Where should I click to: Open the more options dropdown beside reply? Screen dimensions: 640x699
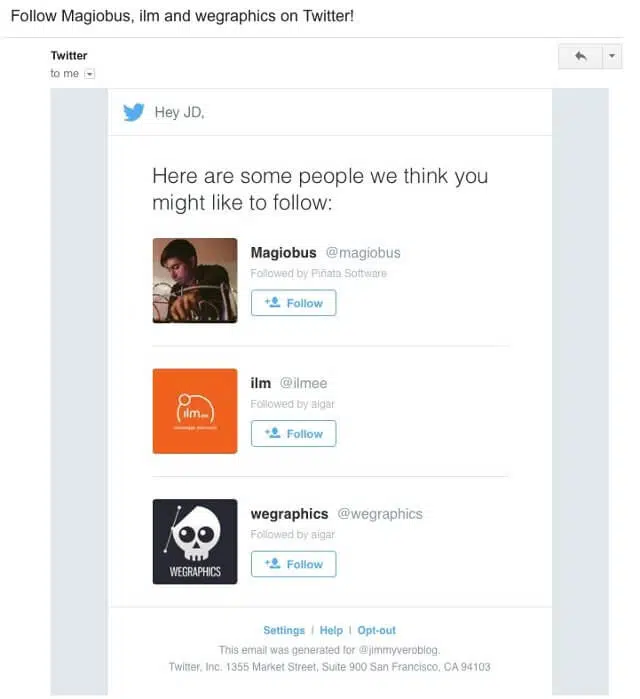pos(612,56)
